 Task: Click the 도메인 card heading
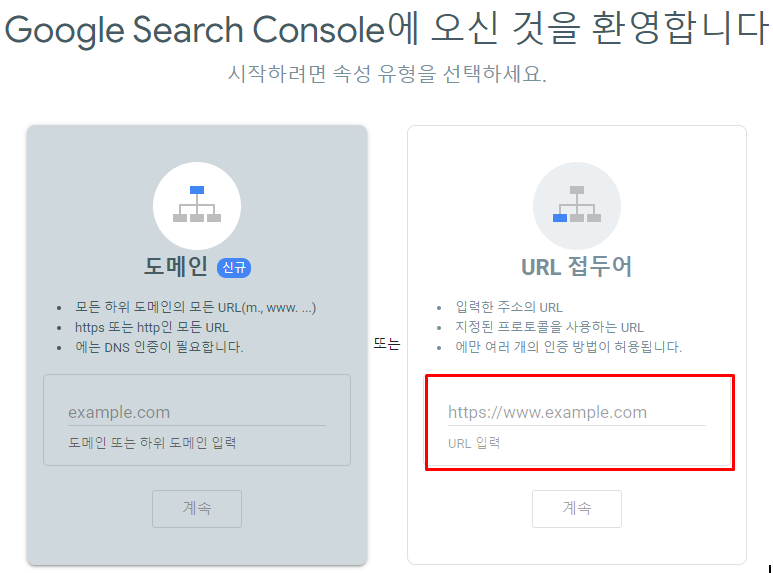tap(176, 267)
